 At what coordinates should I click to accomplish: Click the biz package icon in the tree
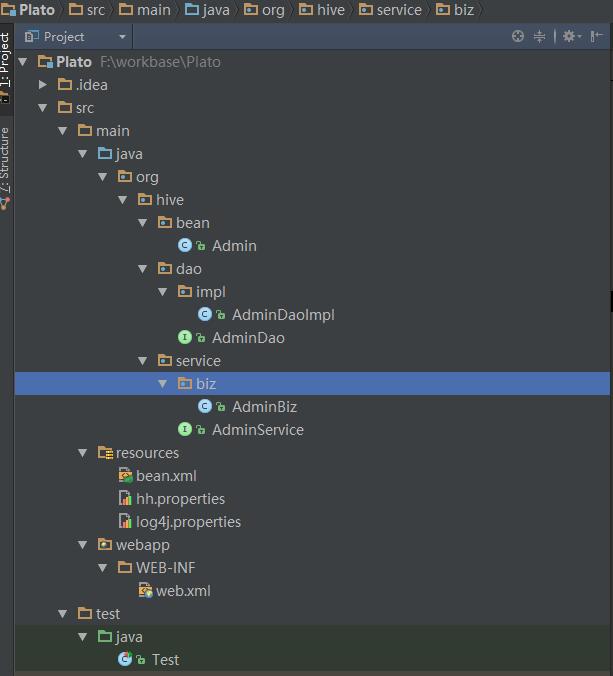click(185, 383)
